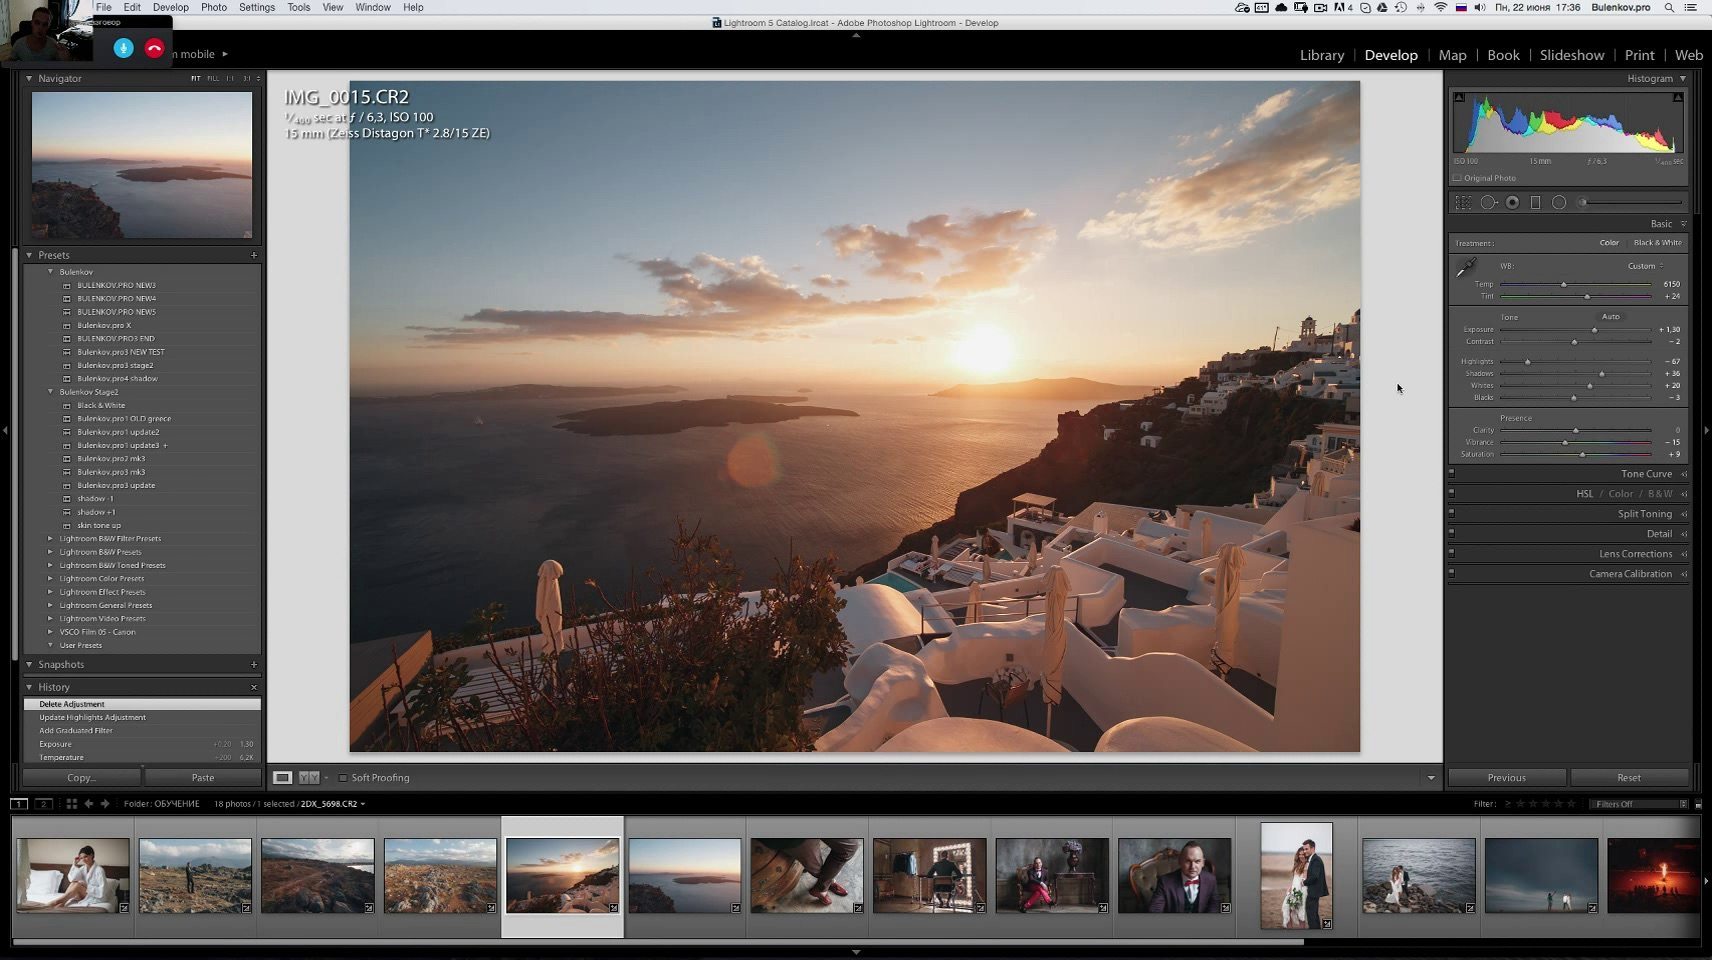The width and height of the screenshot is (1712, 960).
Task: Clear history with the X icon
Action: tap(254, 687)
